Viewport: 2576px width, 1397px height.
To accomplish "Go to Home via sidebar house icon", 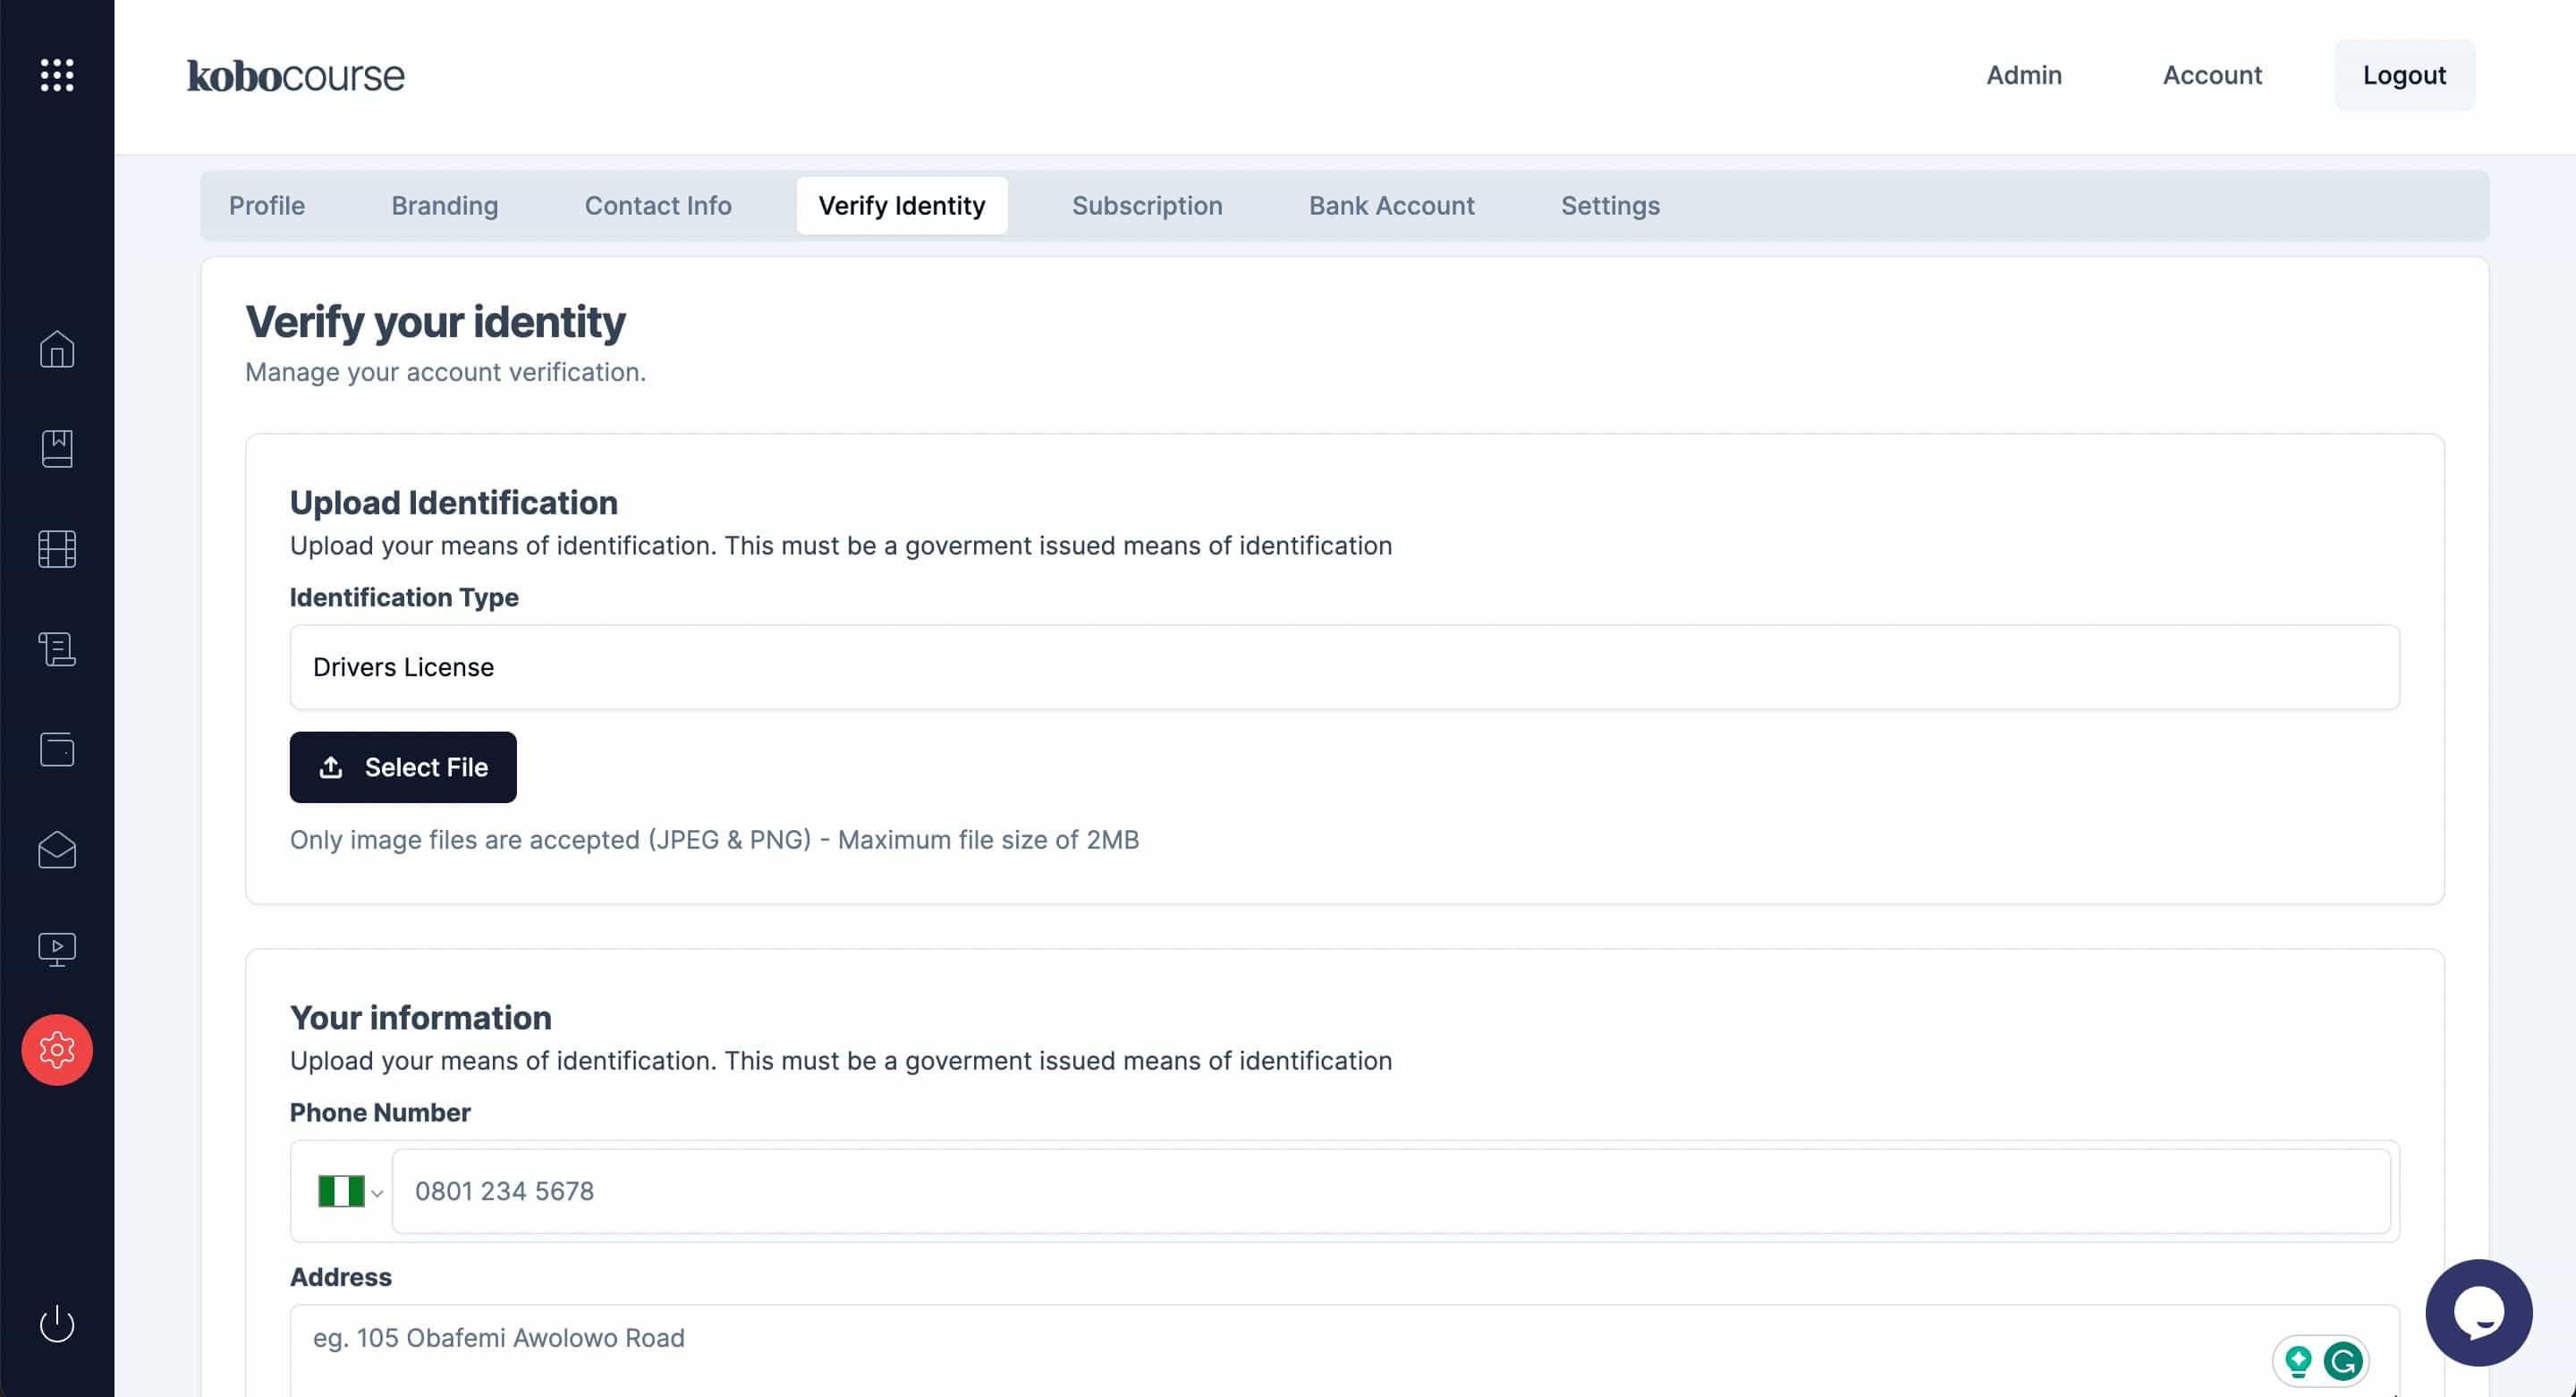I will [57, 349].
